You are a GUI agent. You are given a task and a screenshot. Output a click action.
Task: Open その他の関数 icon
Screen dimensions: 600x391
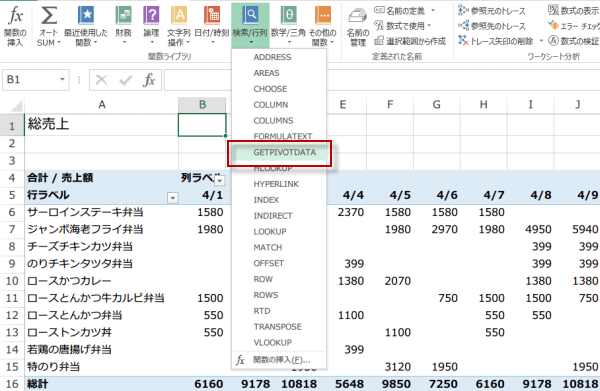323,15
